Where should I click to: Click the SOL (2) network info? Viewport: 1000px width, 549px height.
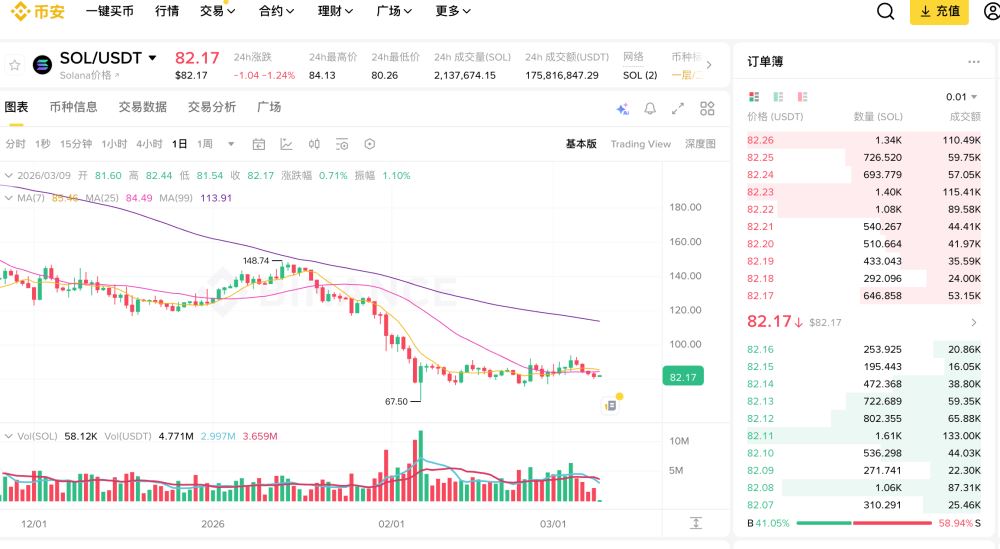(640, 75)
